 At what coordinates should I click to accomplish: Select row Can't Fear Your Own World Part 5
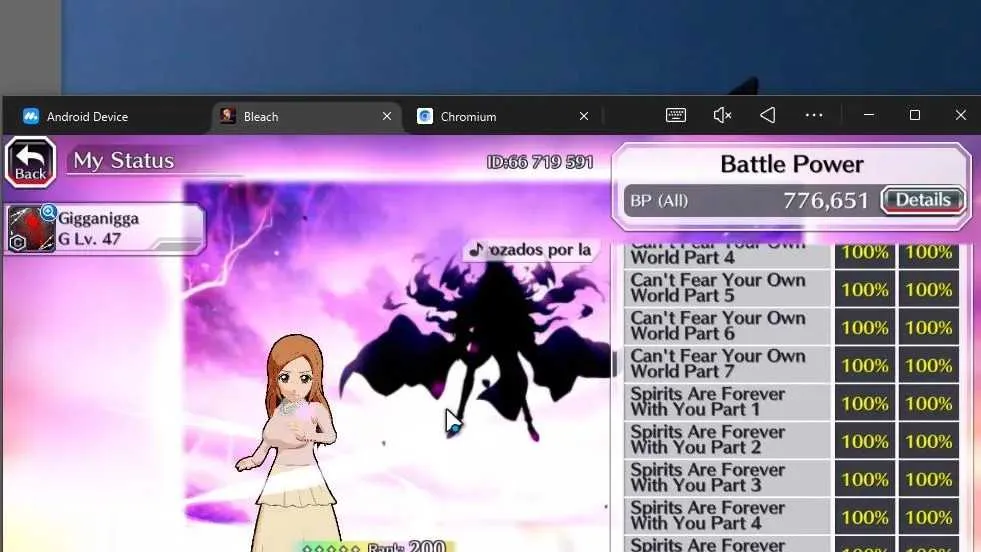(x=791, y=289)
